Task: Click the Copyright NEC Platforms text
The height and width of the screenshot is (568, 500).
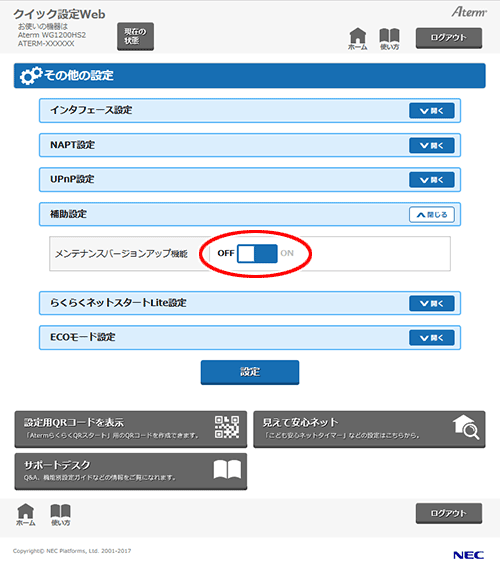Action: point(72,551)
